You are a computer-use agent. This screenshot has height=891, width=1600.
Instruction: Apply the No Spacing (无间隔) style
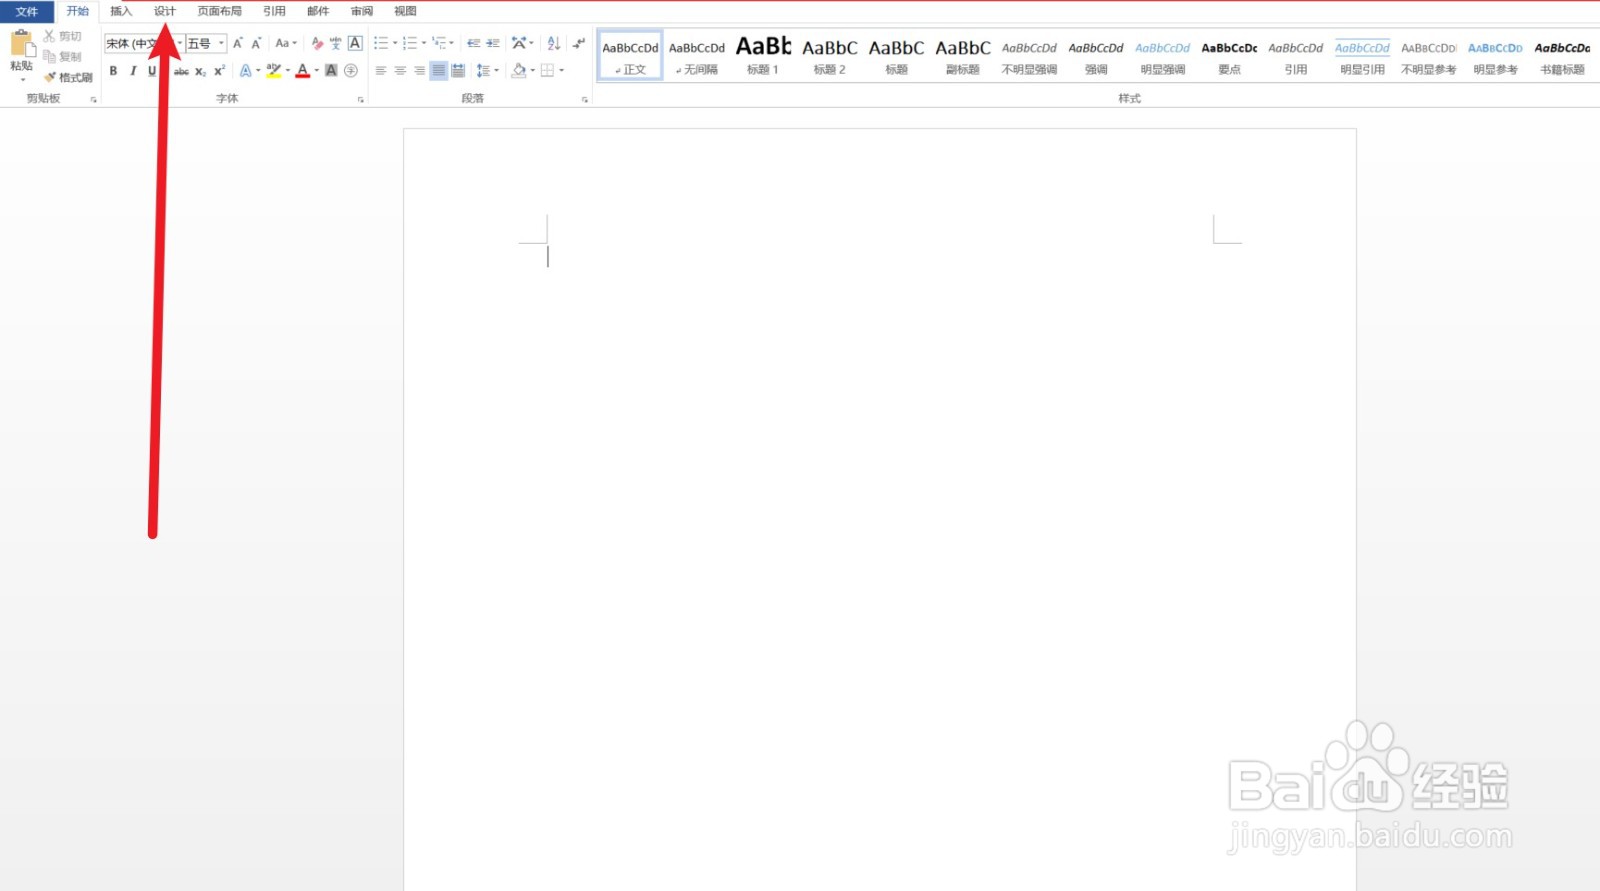tap(697, 56)
